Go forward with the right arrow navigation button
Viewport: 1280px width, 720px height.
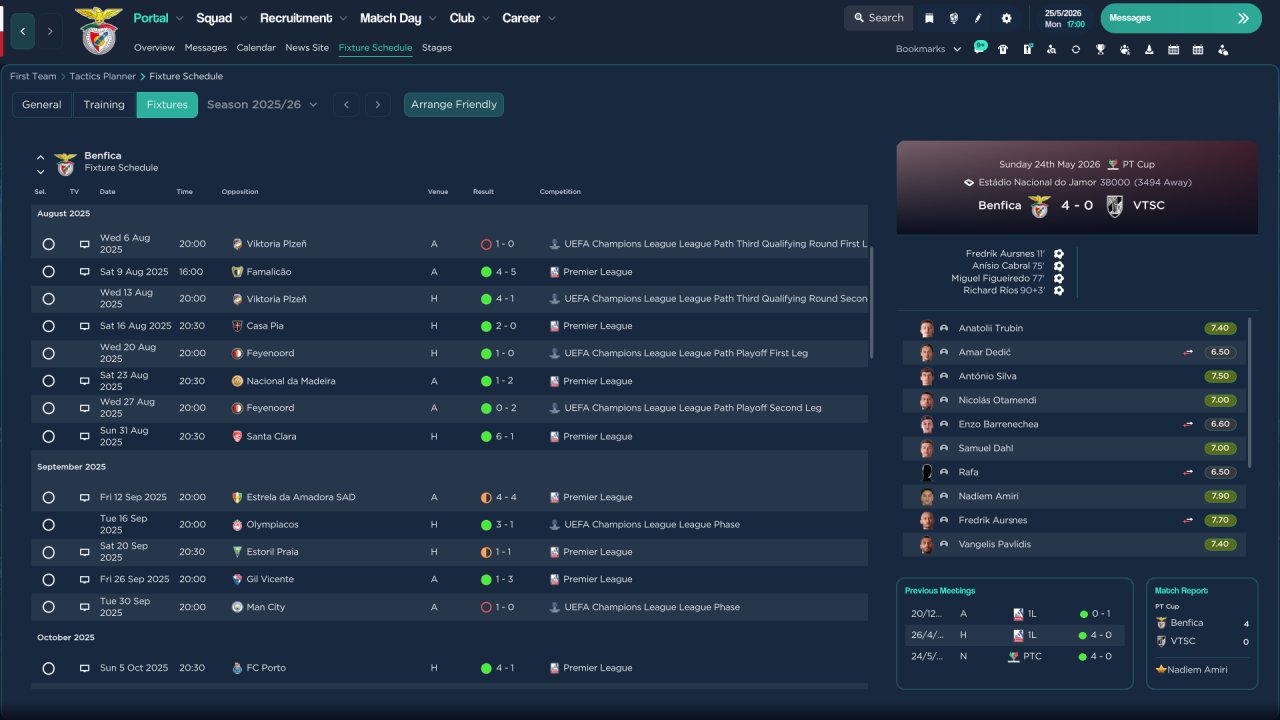(50, 31)
